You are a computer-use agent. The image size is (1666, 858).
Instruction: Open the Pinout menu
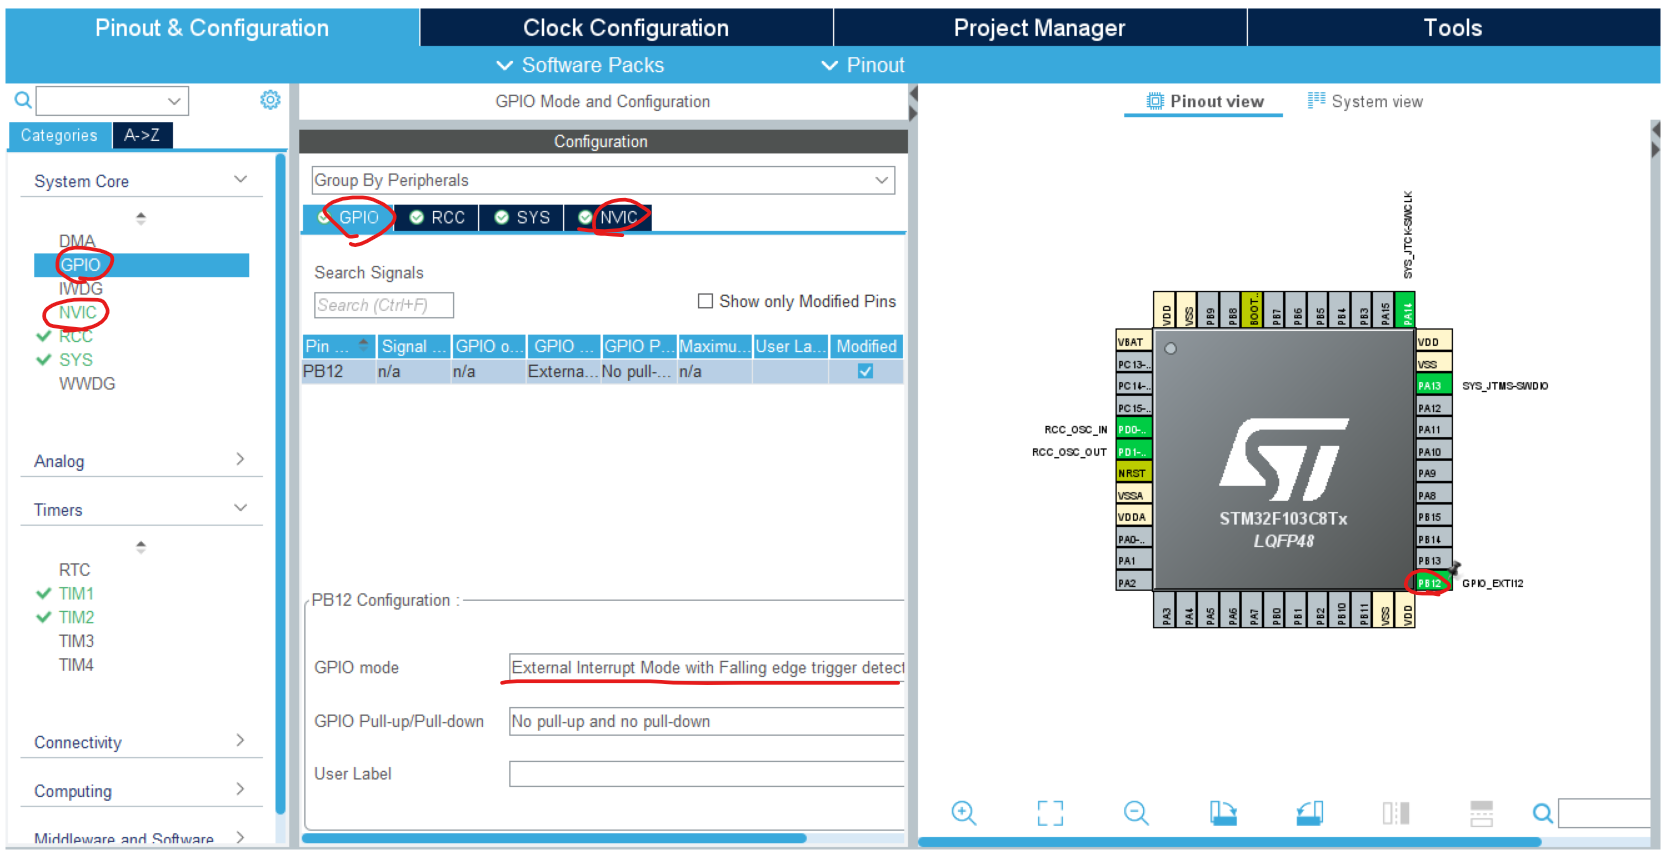tap(863, 65)
